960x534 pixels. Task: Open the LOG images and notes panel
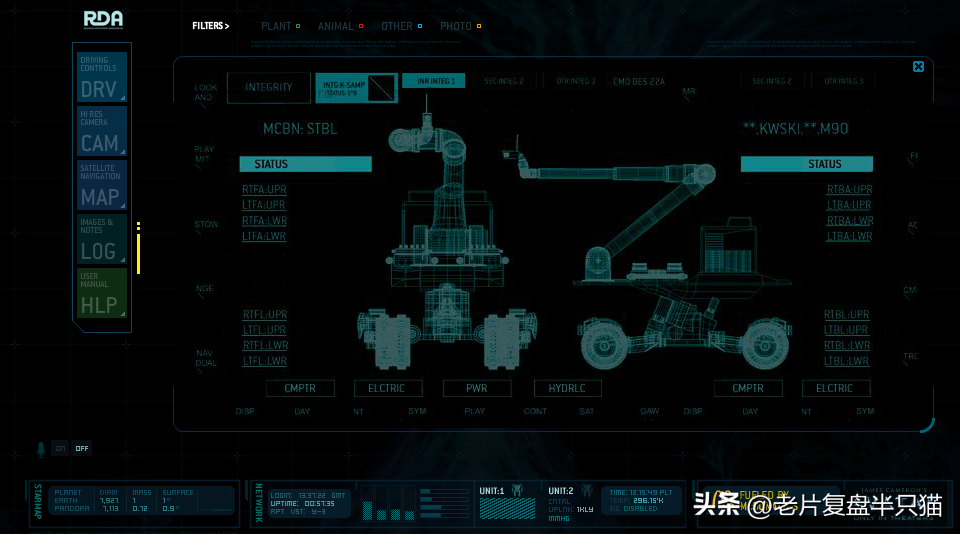(102, 241)
